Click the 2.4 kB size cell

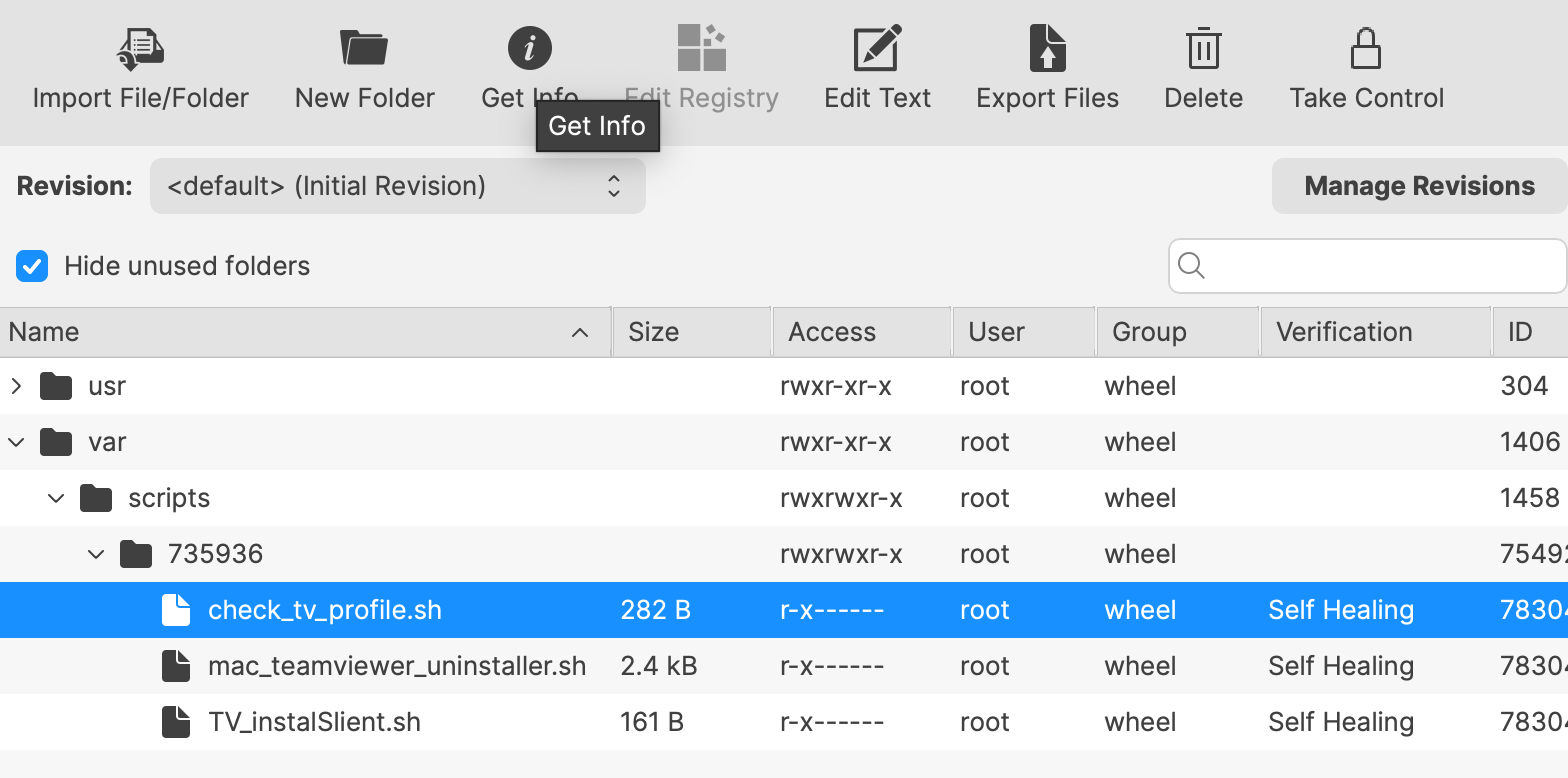click(659, 666)
